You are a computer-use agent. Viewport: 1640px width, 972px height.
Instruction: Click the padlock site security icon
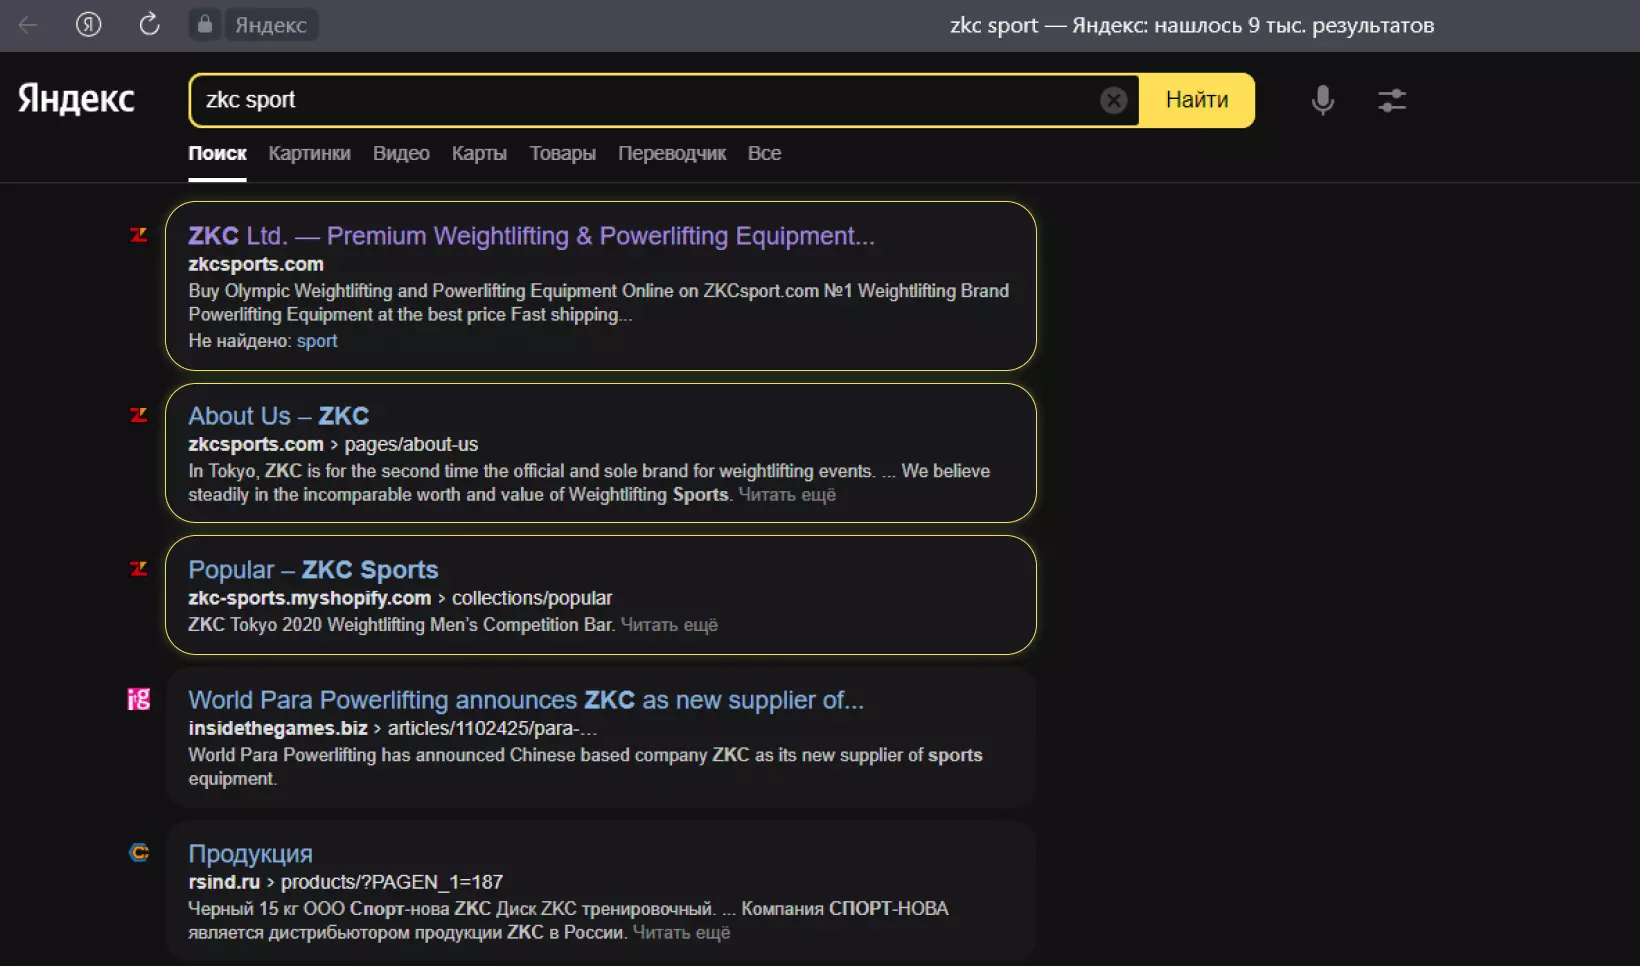(205, 25)
